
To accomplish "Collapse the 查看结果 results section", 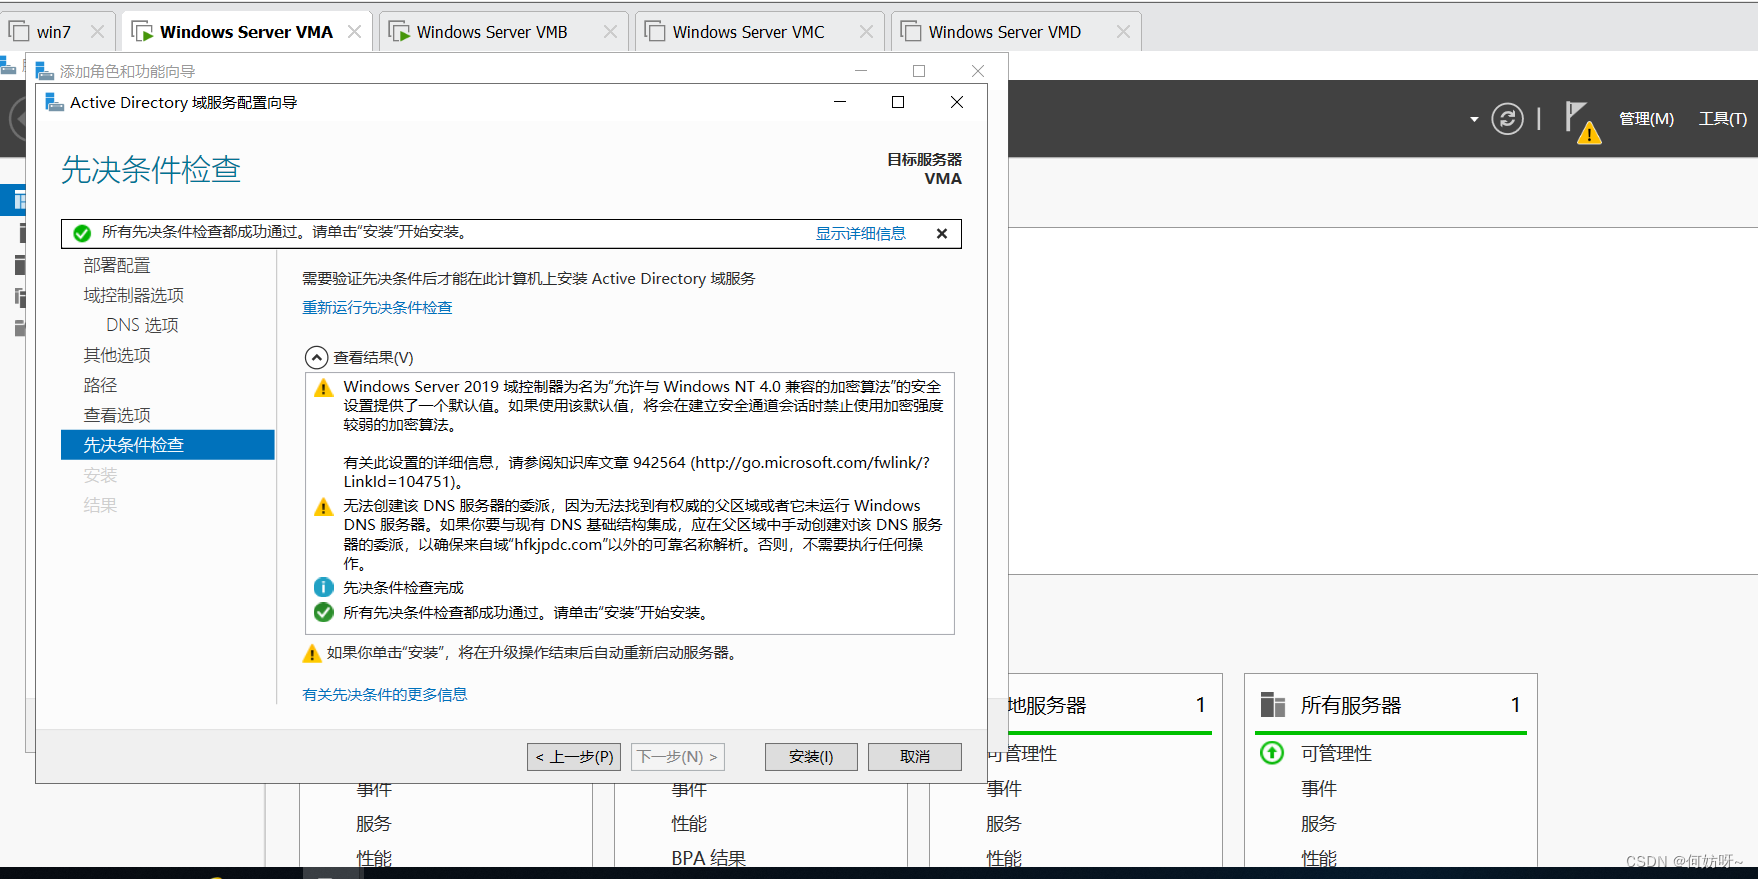I will (x=316, y=358).
